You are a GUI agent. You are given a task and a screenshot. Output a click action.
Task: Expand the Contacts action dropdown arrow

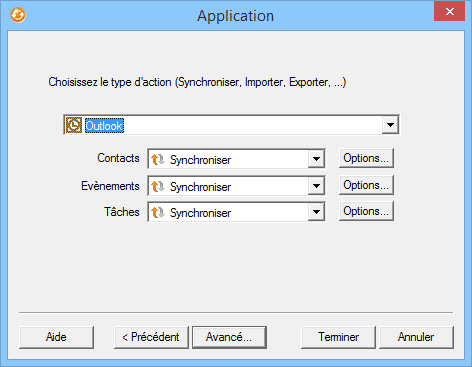(316, 159)
